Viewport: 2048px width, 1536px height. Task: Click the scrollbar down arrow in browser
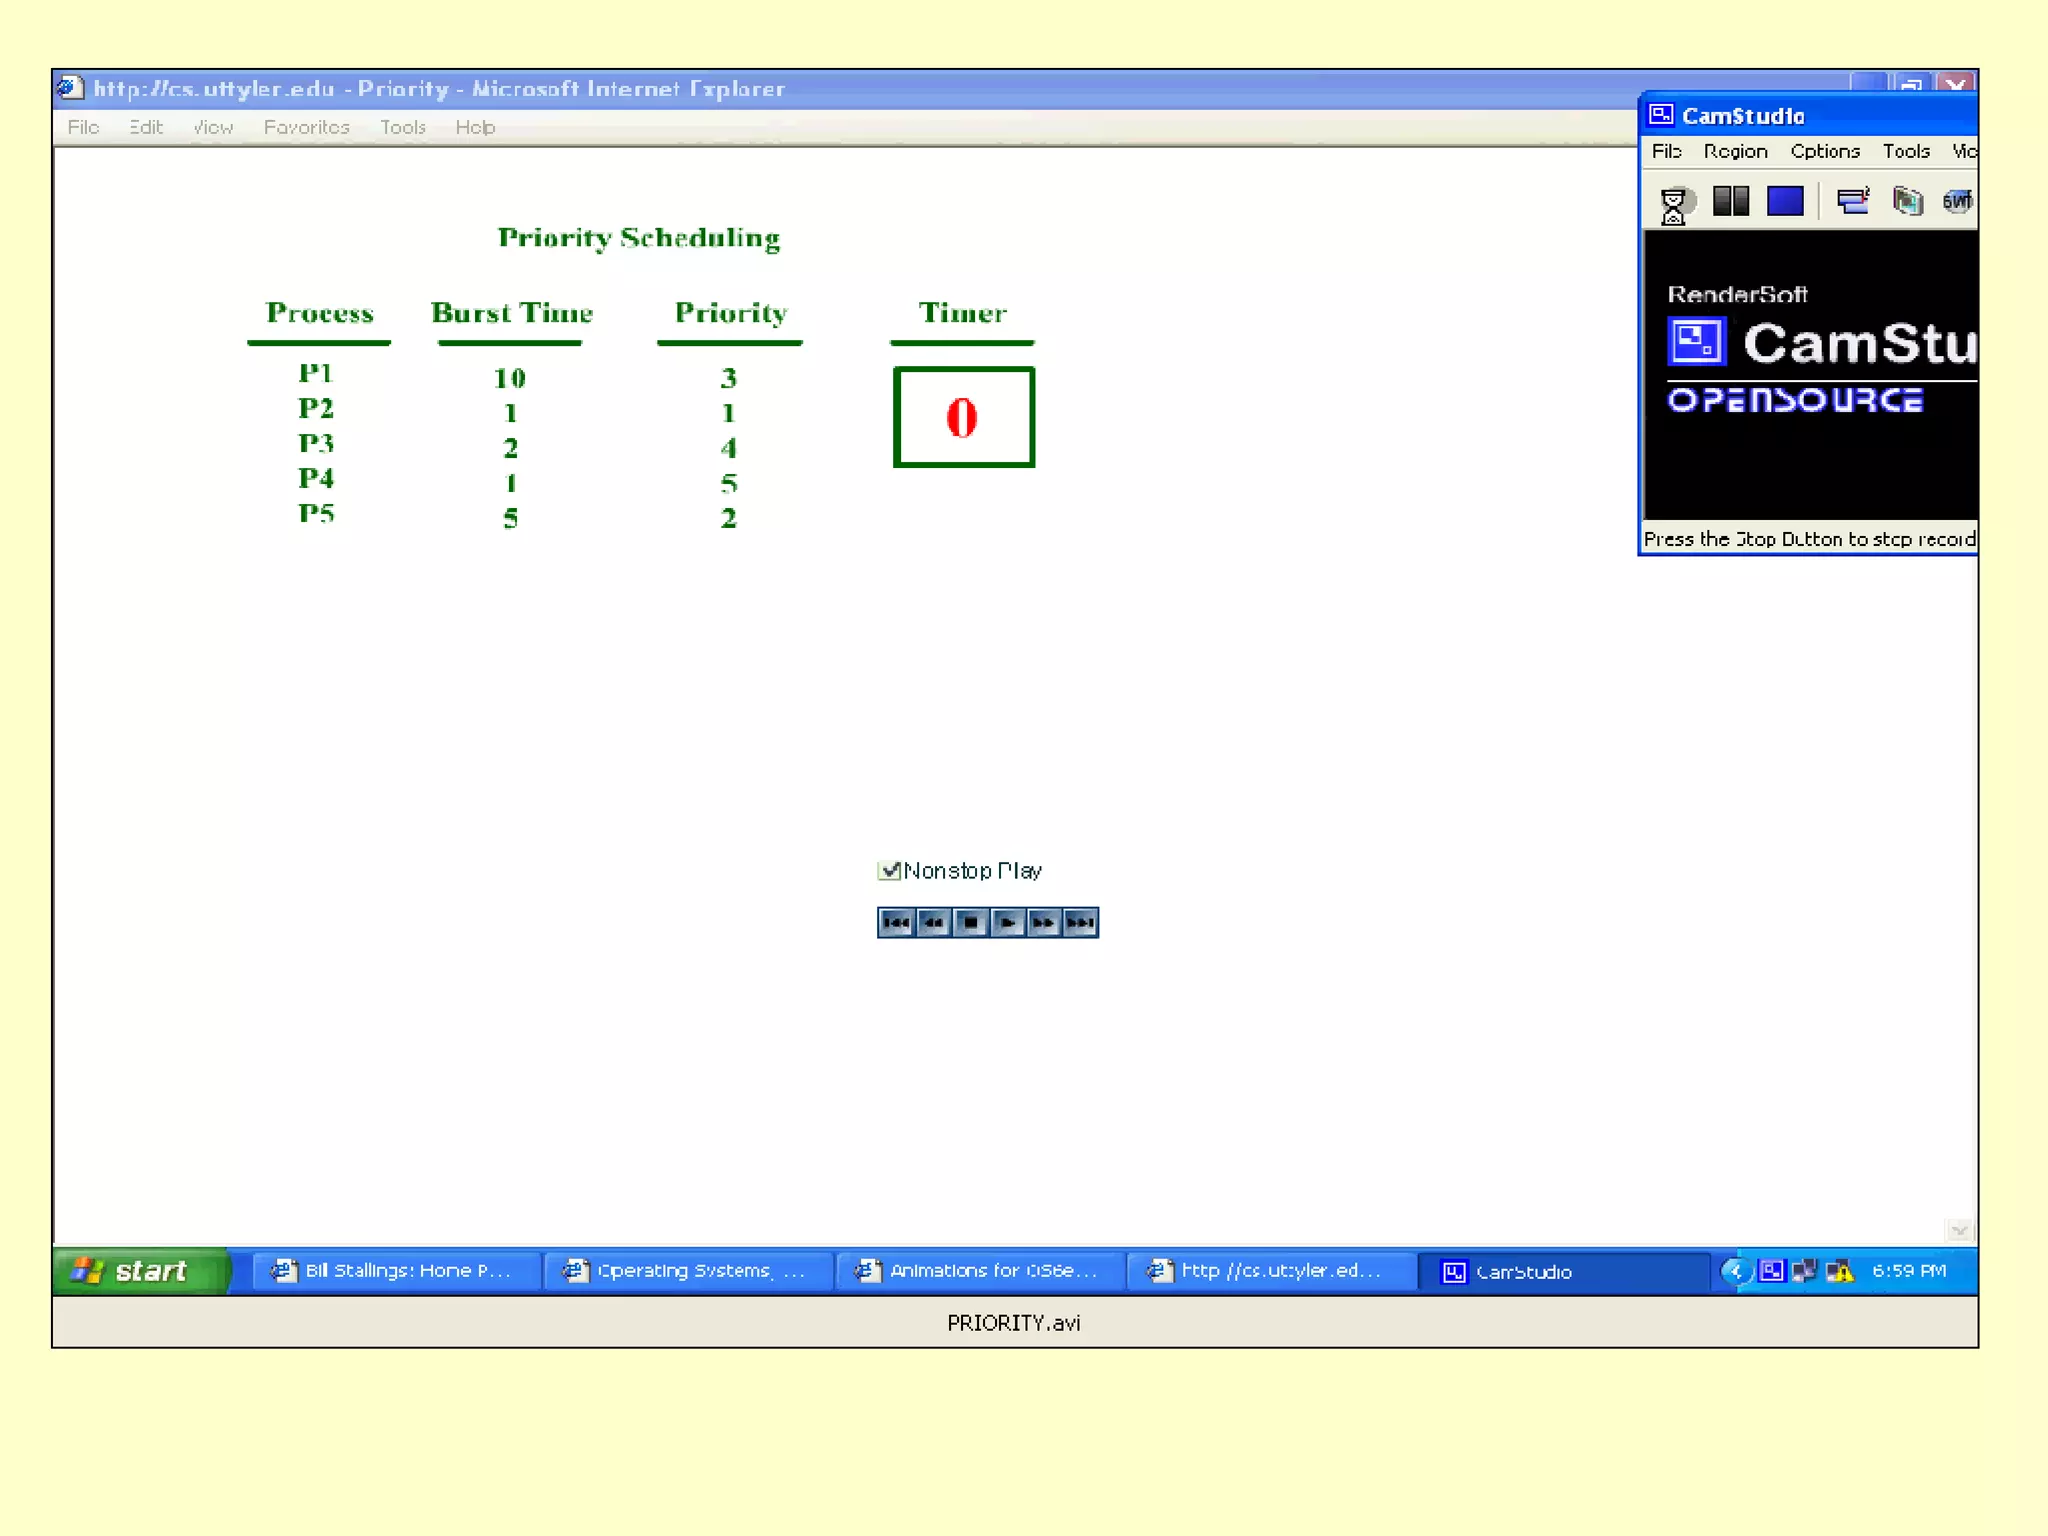click(x=1958, y=1230)
